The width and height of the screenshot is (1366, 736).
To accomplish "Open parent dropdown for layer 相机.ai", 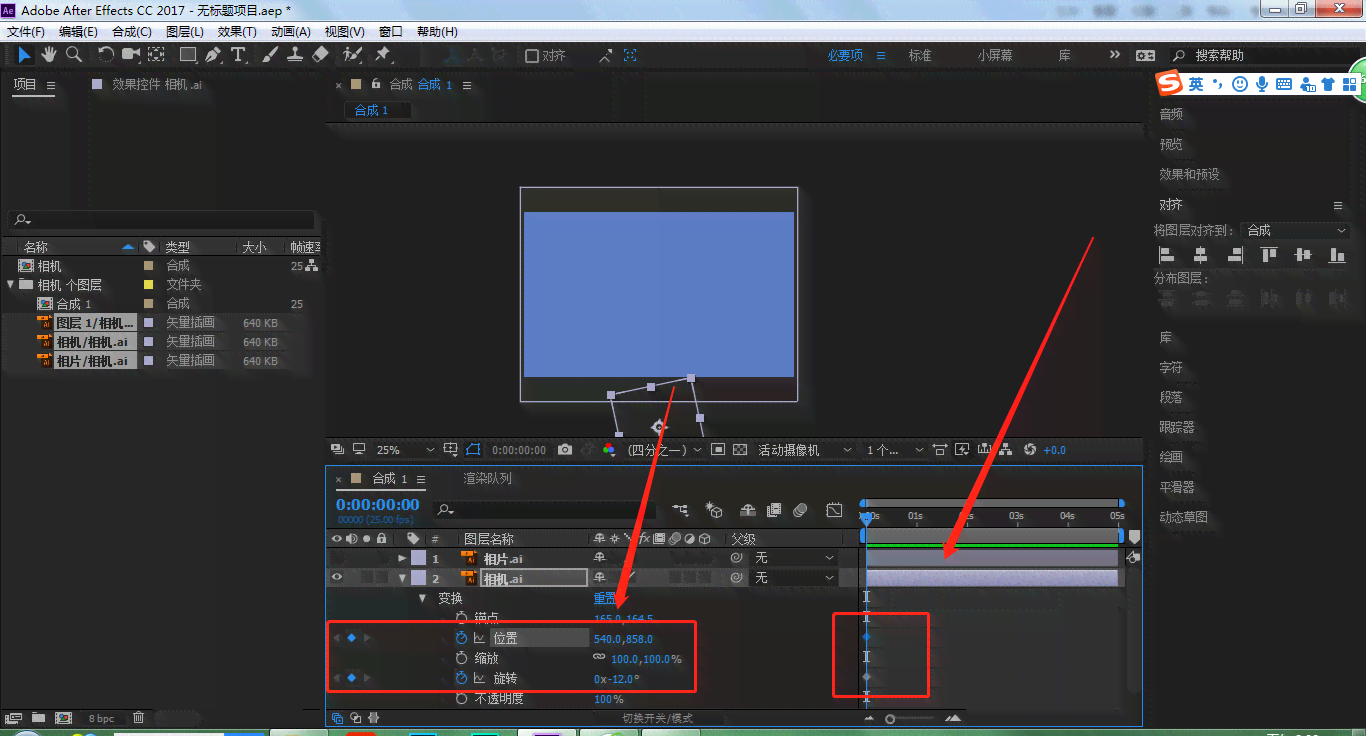I will click(x=795, y=578).
